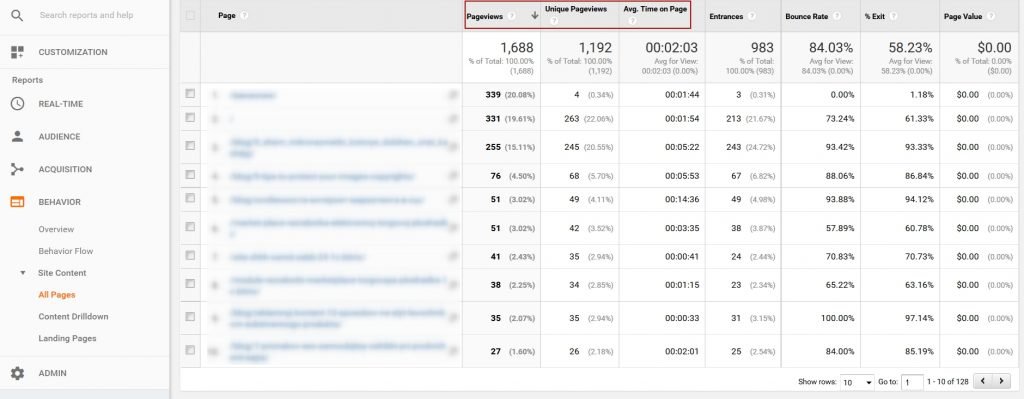Click the search magnifier icon in sidebar
This screenshot has height=399, width=1024.
pyautogui.click(x=18, y=15)
